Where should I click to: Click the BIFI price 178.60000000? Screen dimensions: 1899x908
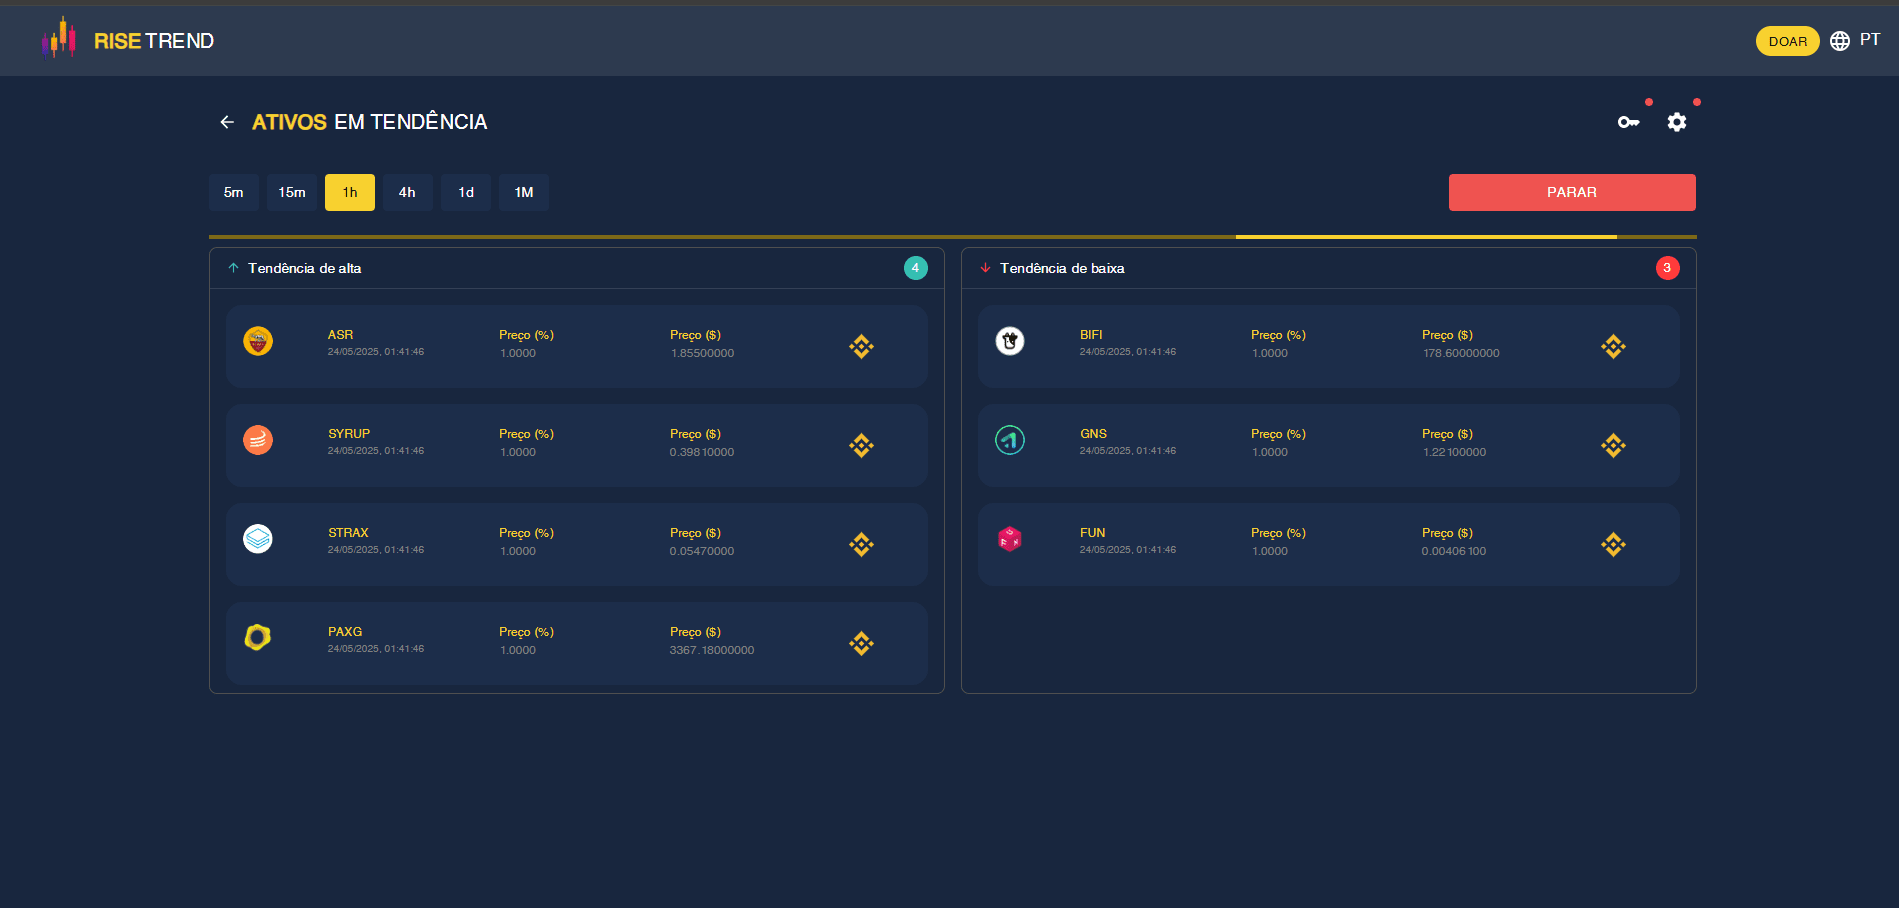(1461, 353)
